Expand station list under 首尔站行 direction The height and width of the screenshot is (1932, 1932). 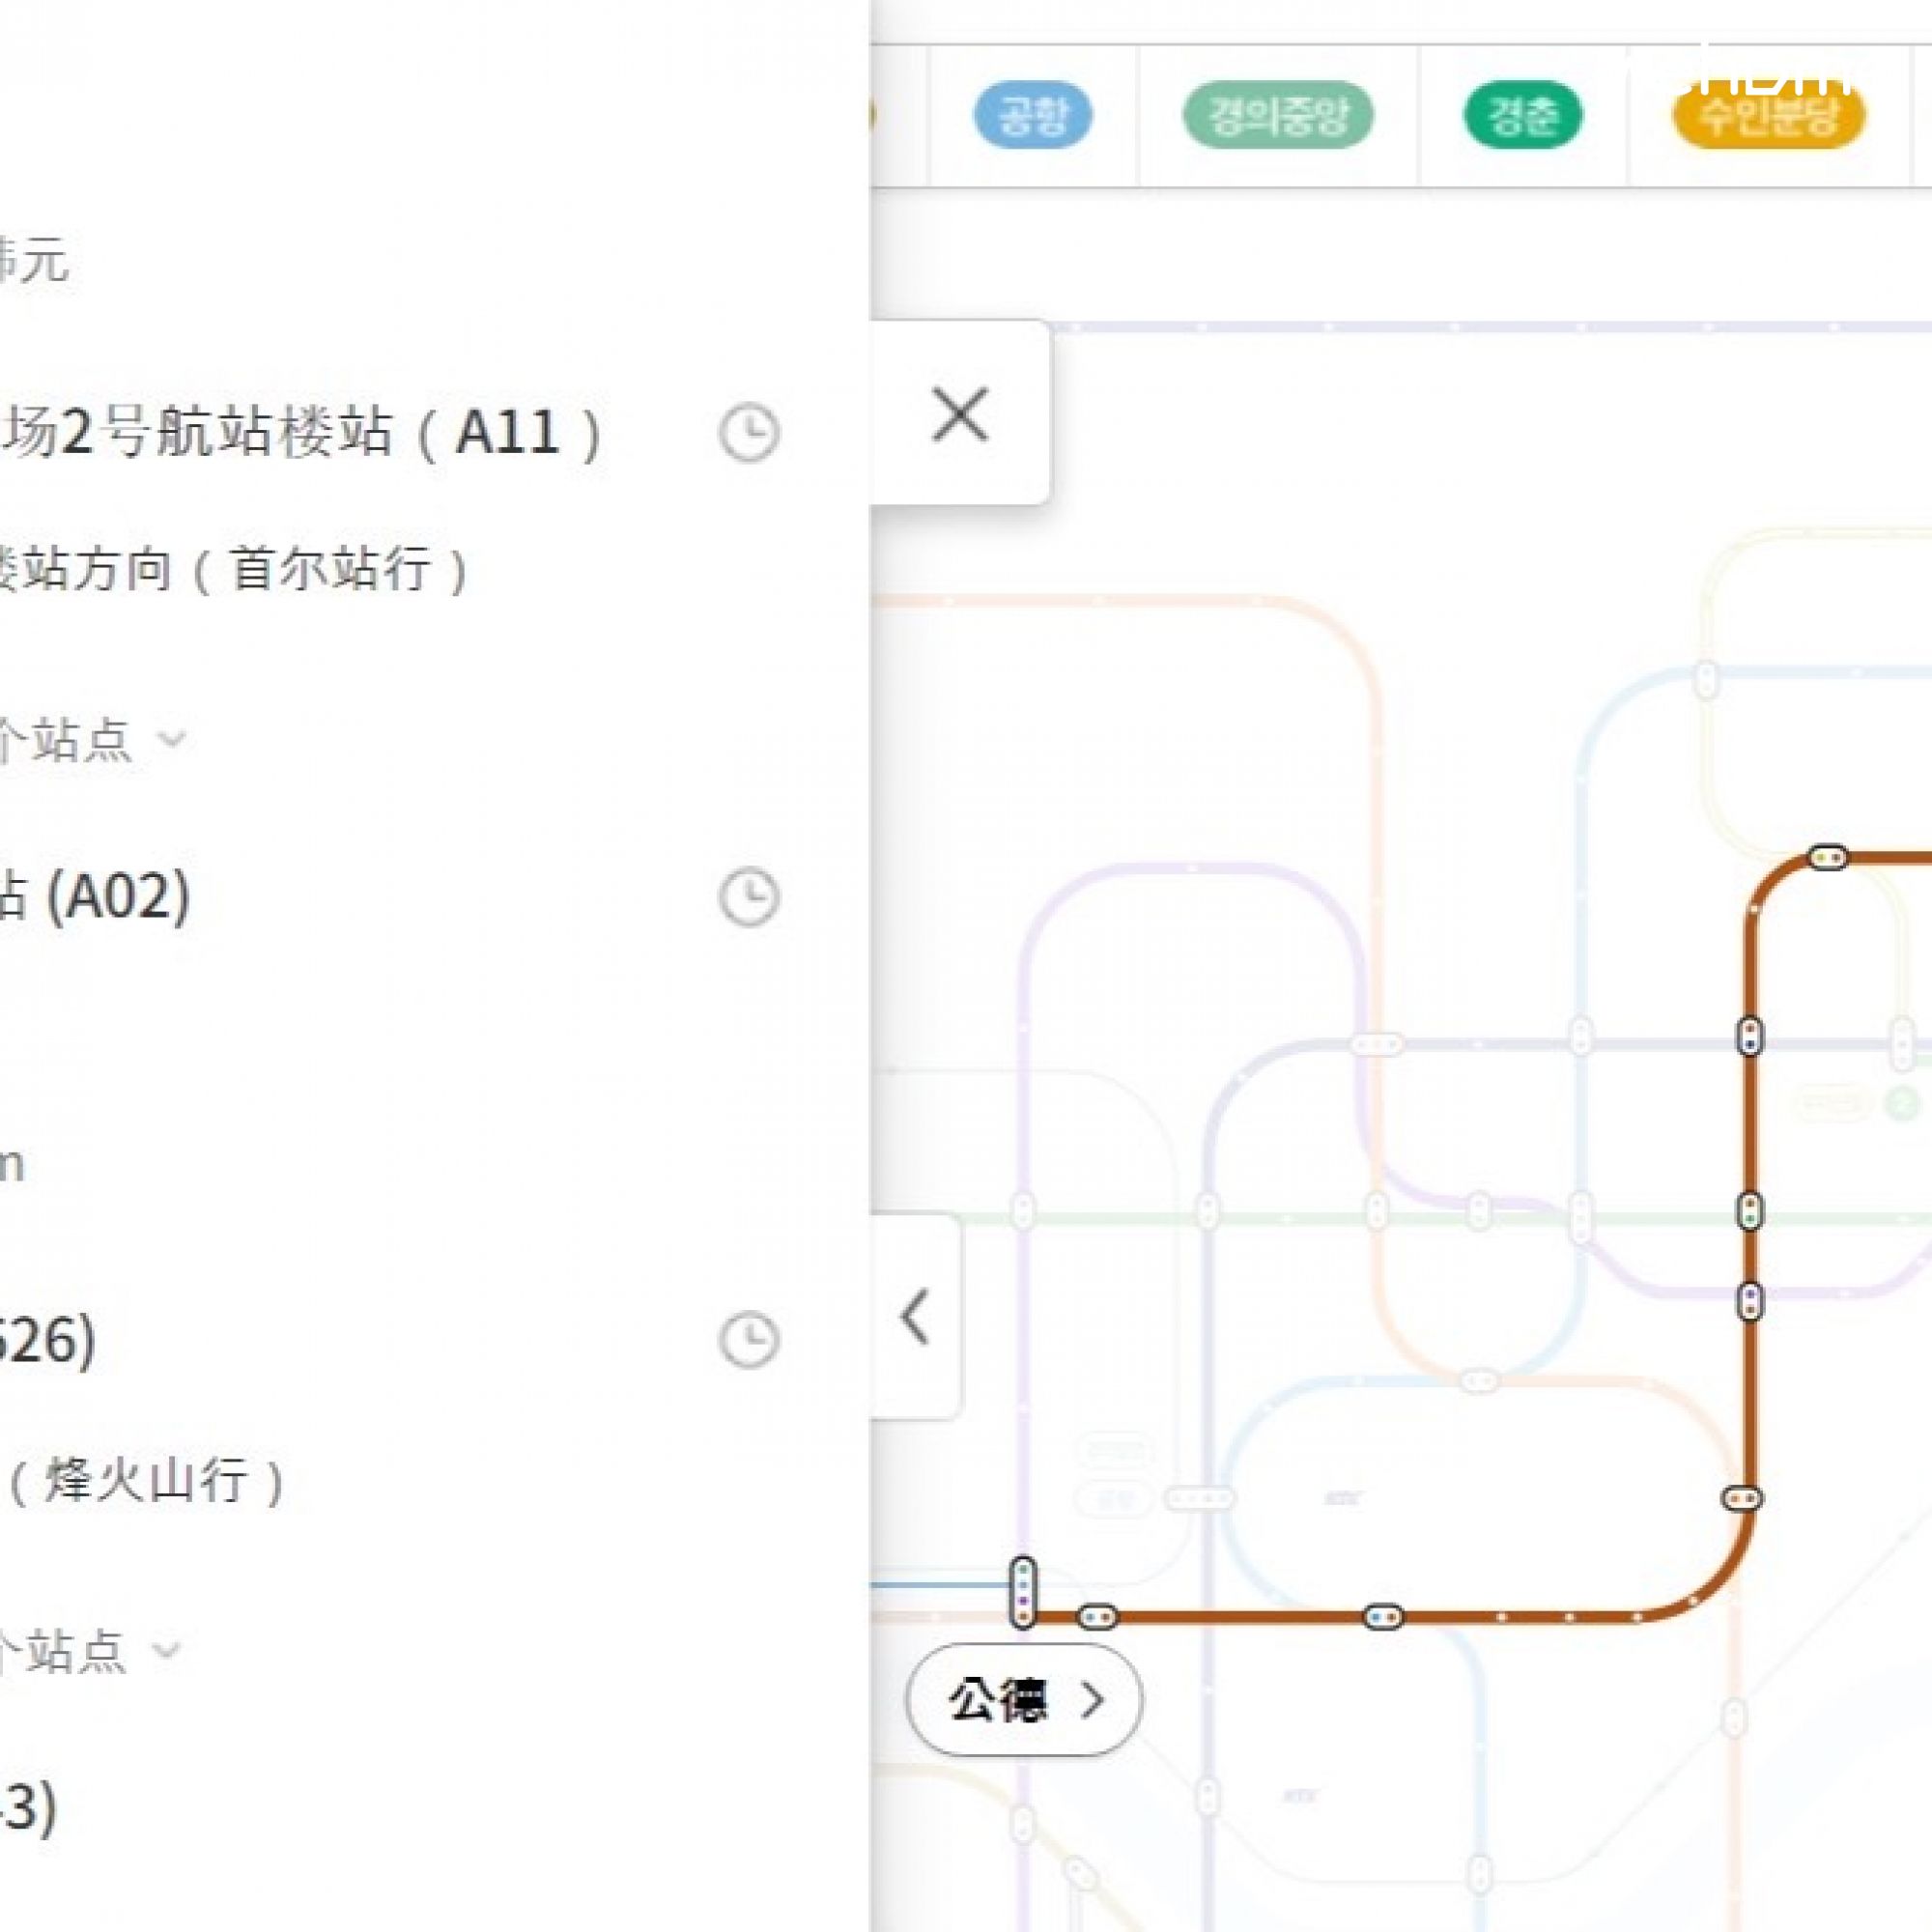coord(172,740)
